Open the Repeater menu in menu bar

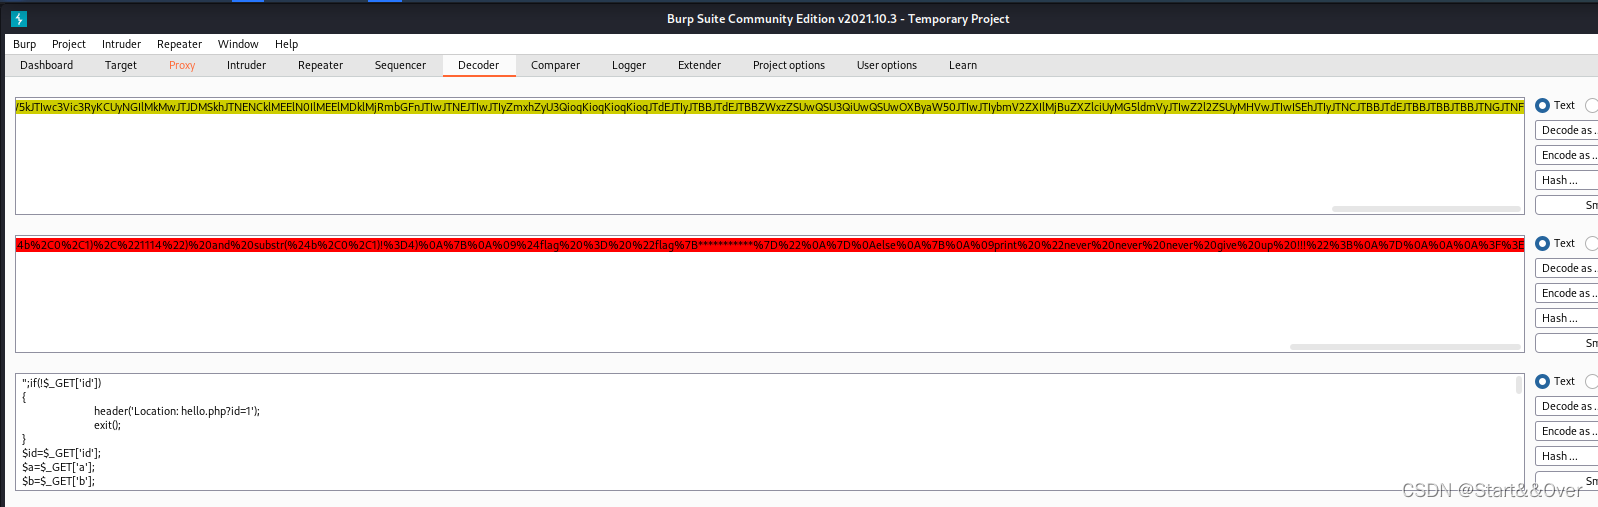tap(180, 44)
